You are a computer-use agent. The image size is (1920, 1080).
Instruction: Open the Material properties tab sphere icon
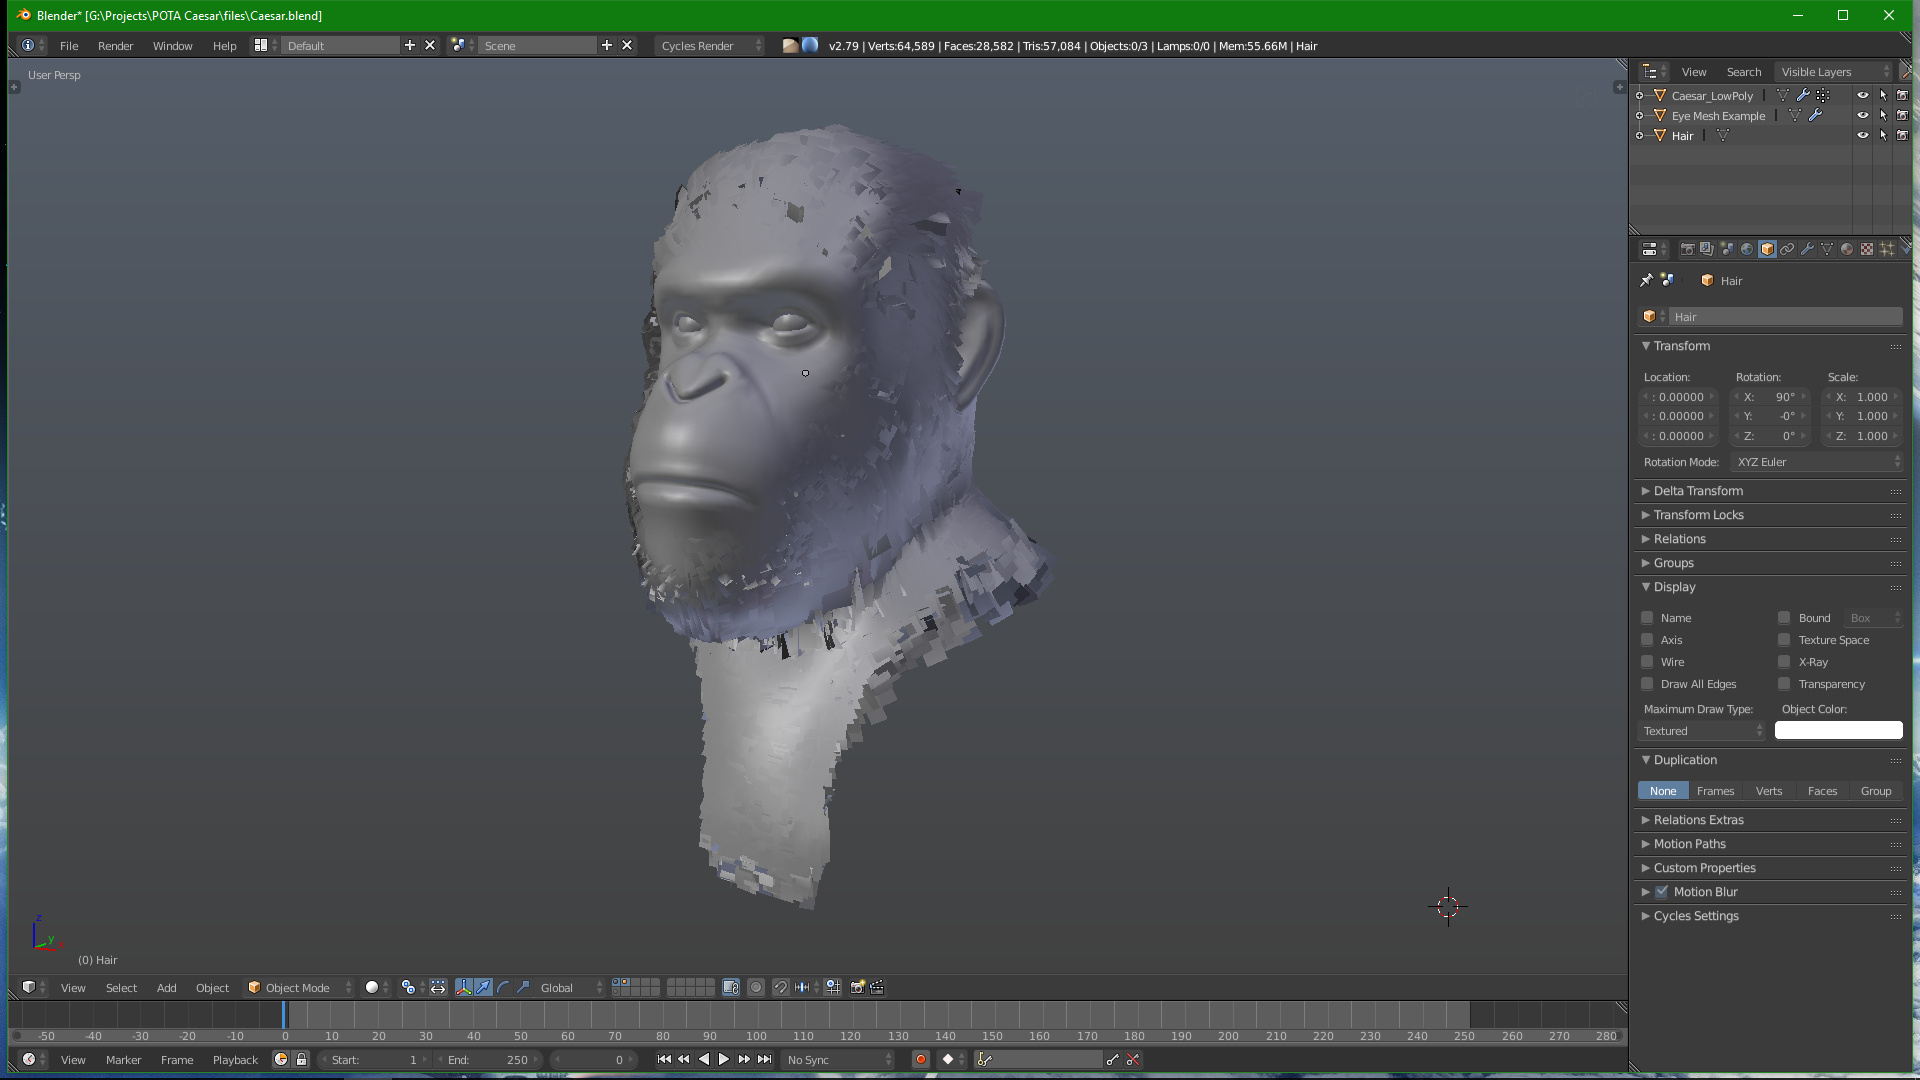(x=1847, y=249)
